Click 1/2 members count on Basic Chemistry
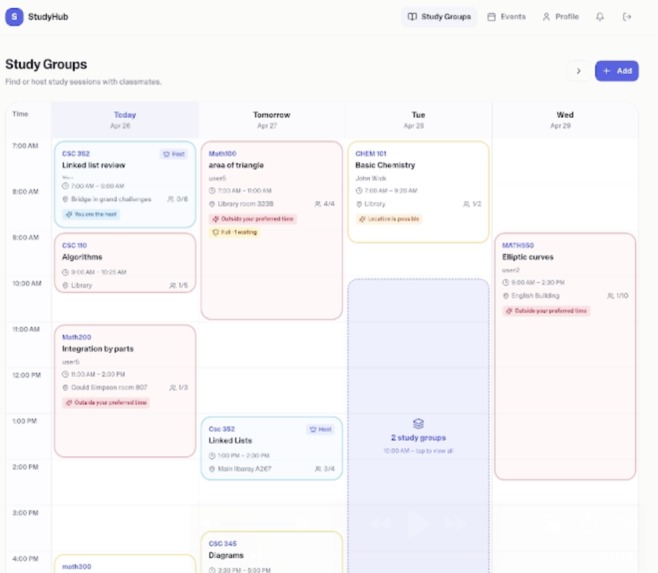 coord(472,204)
